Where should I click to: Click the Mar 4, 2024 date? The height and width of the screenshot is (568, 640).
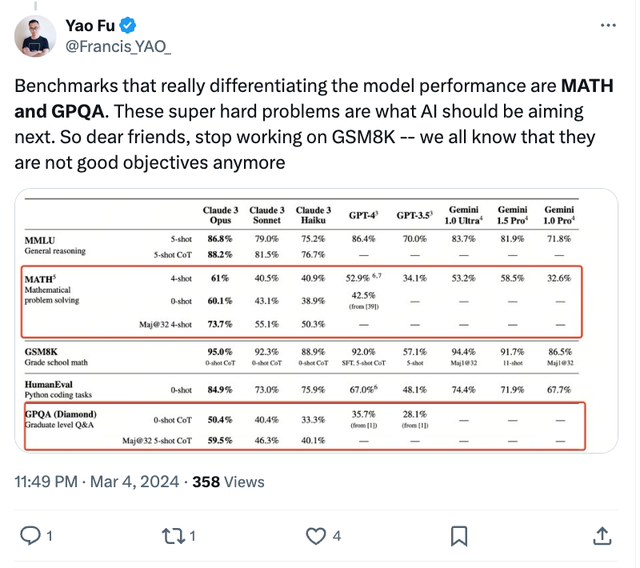coord(134,482)
